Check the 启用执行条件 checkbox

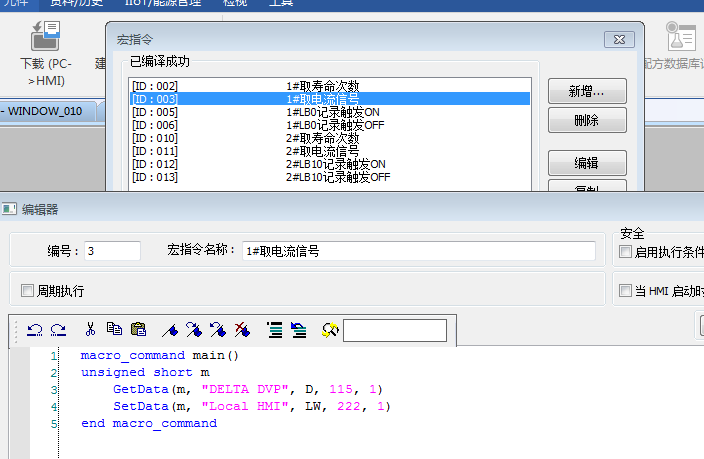[x=626, y=251]
